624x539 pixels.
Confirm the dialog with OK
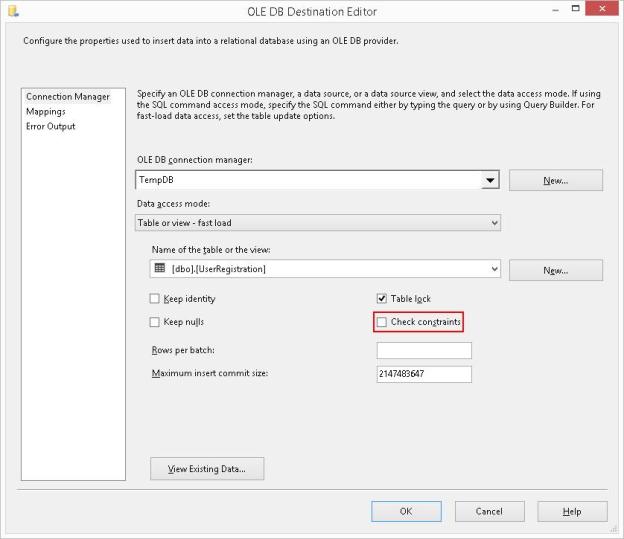[406, 511]
